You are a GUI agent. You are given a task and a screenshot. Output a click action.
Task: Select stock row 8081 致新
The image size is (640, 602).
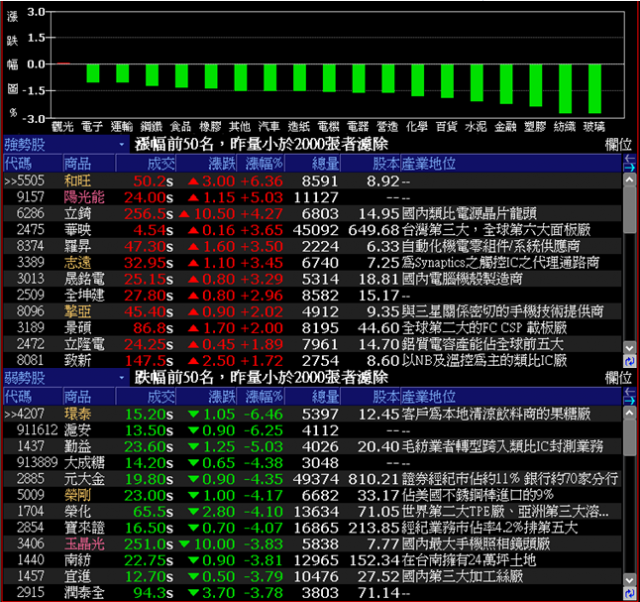click(312, 360)
